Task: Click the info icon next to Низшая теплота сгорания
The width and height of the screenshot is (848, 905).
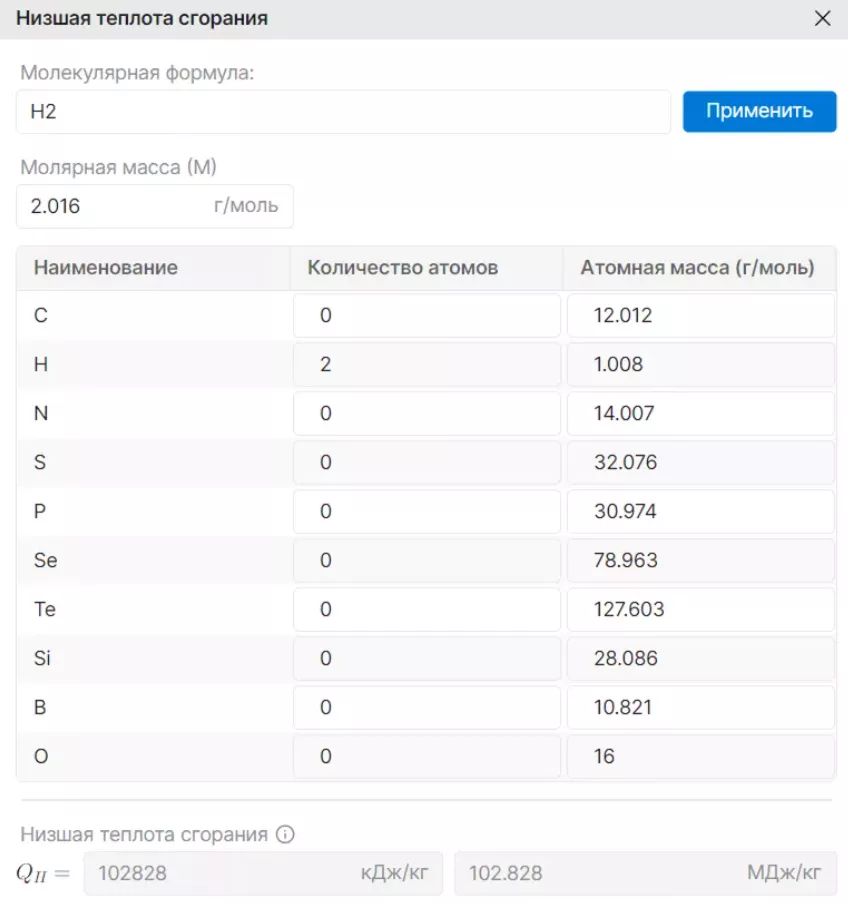Action: pos(285,834)
